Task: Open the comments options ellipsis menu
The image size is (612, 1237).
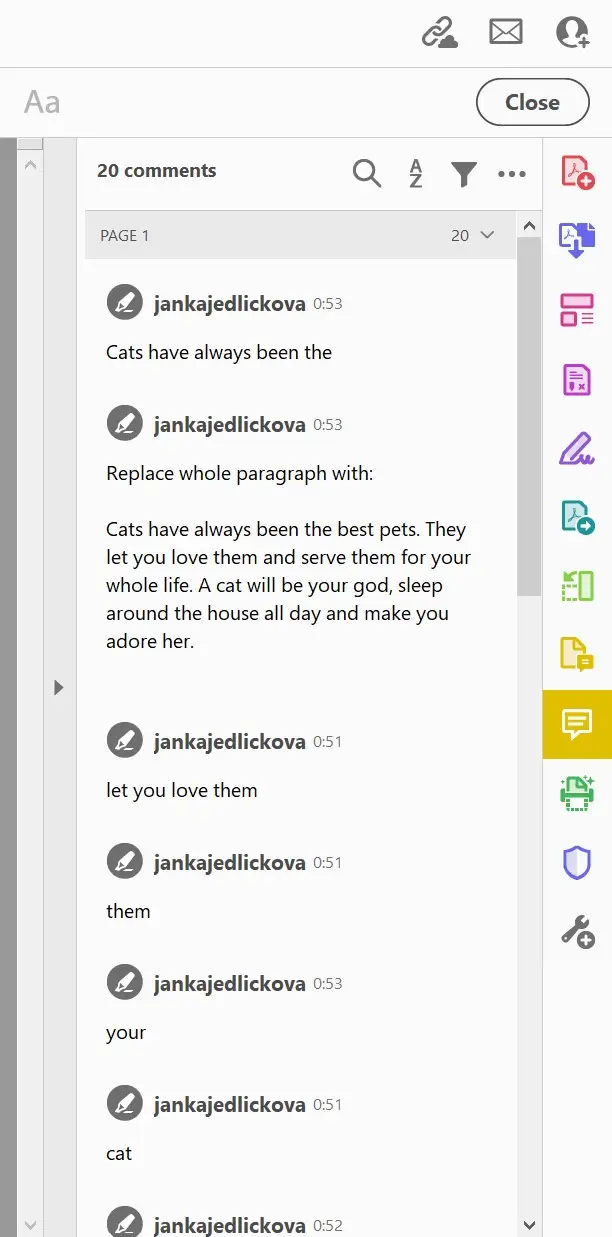Action: click(511, 174)
